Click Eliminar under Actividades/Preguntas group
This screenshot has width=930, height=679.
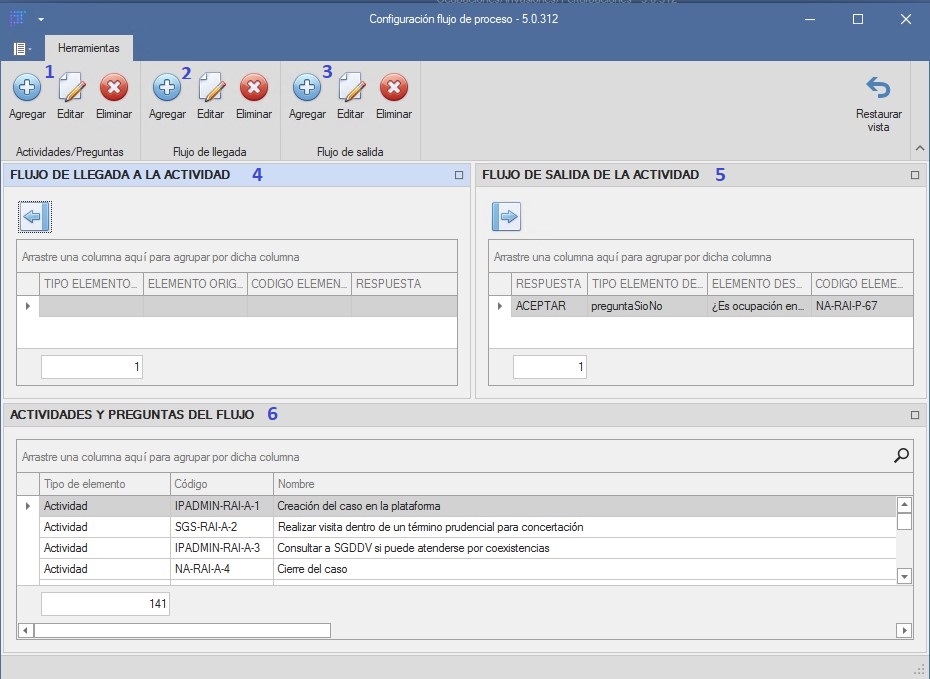[113, 95]
